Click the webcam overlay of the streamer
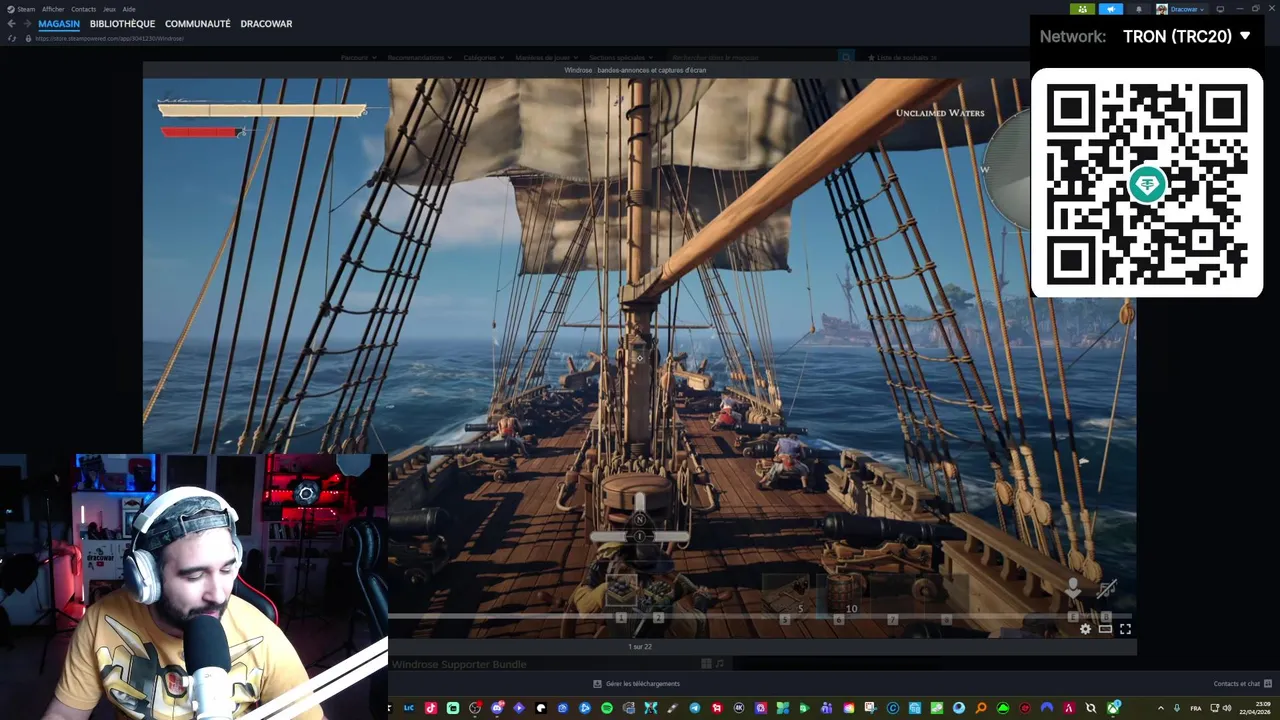The width and height of the screenshot is (1280, 720). (x=194, y=587)
